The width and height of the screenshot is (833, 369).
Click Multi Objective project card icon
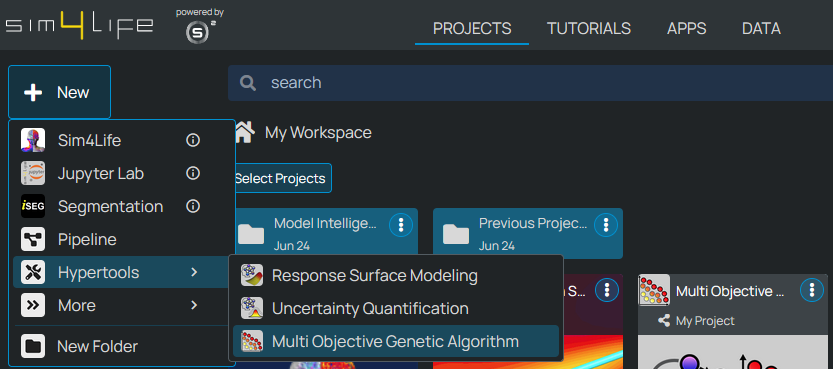(654, 290)
